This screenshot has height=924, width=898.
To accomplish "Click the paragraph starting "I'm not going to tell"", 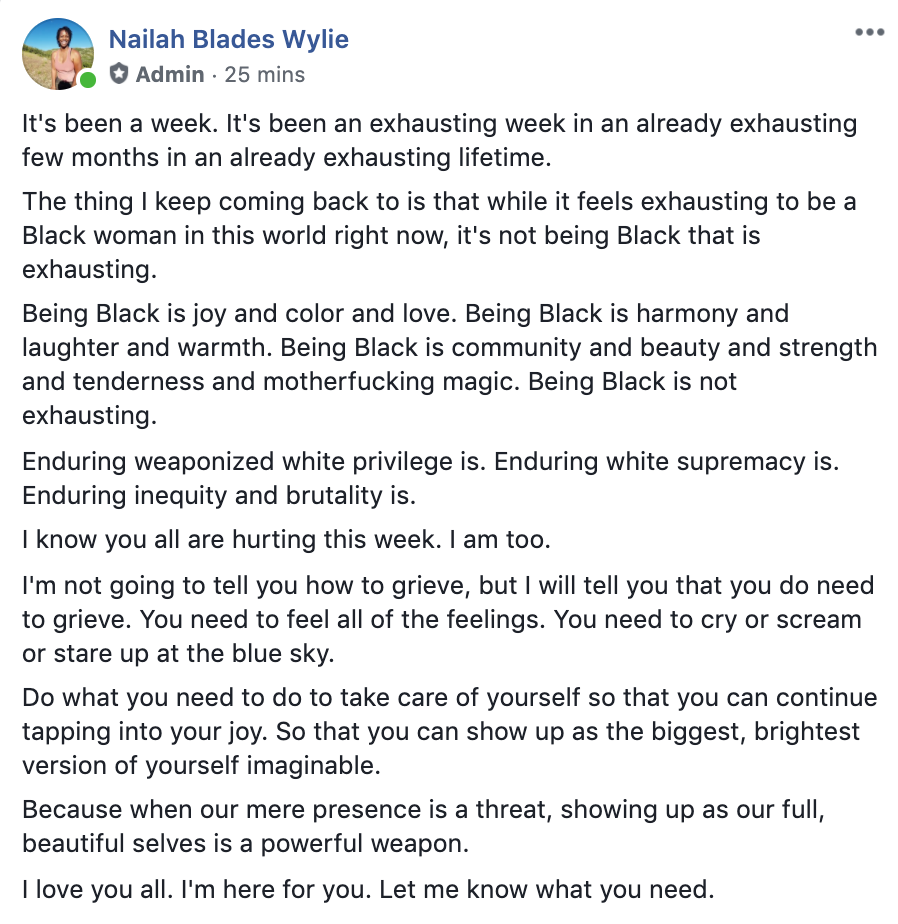I will point(448,619).
